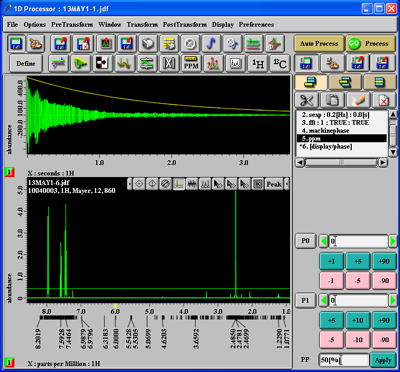Click the +1 phase button
400x372 pixels.
point(331,261)
